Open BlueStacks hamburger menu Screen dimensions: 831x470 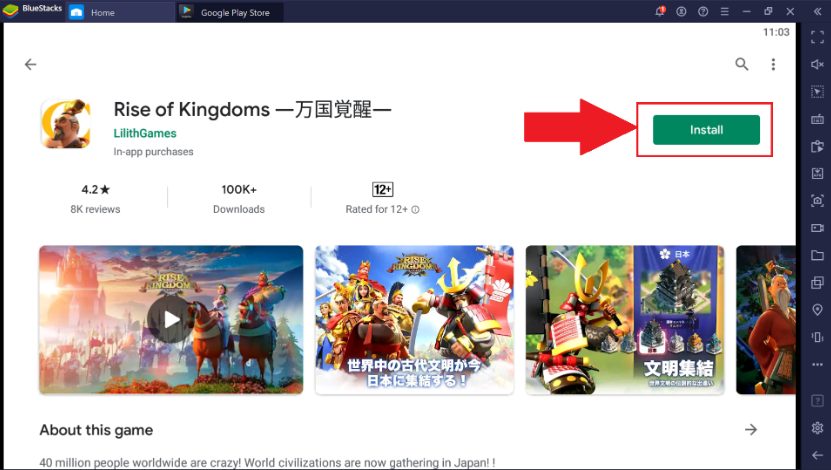point(724,11)
